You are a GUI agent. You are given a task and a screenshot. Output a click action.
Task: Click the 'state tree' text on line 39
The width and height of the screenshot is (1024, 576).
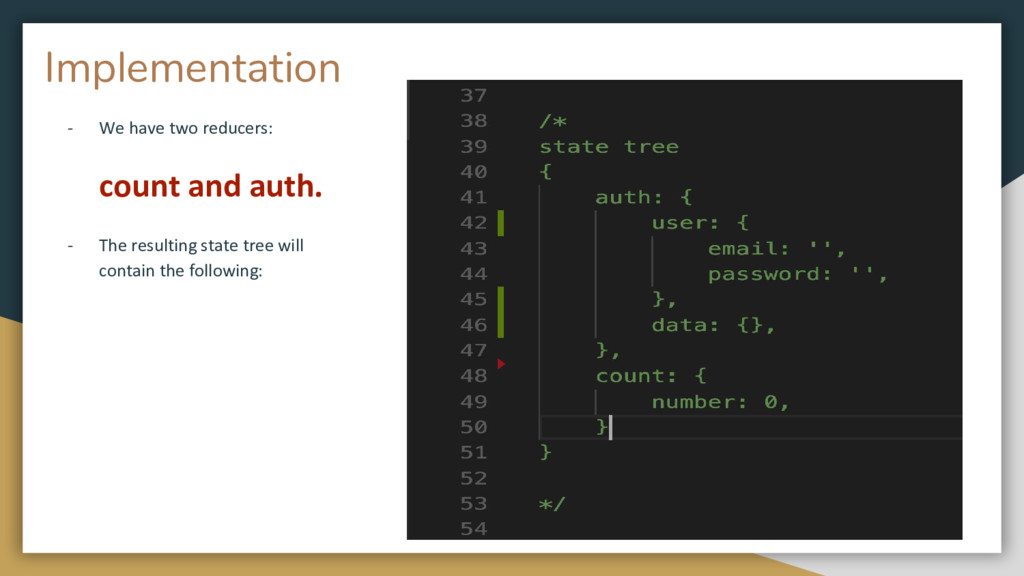click(609, 146)
